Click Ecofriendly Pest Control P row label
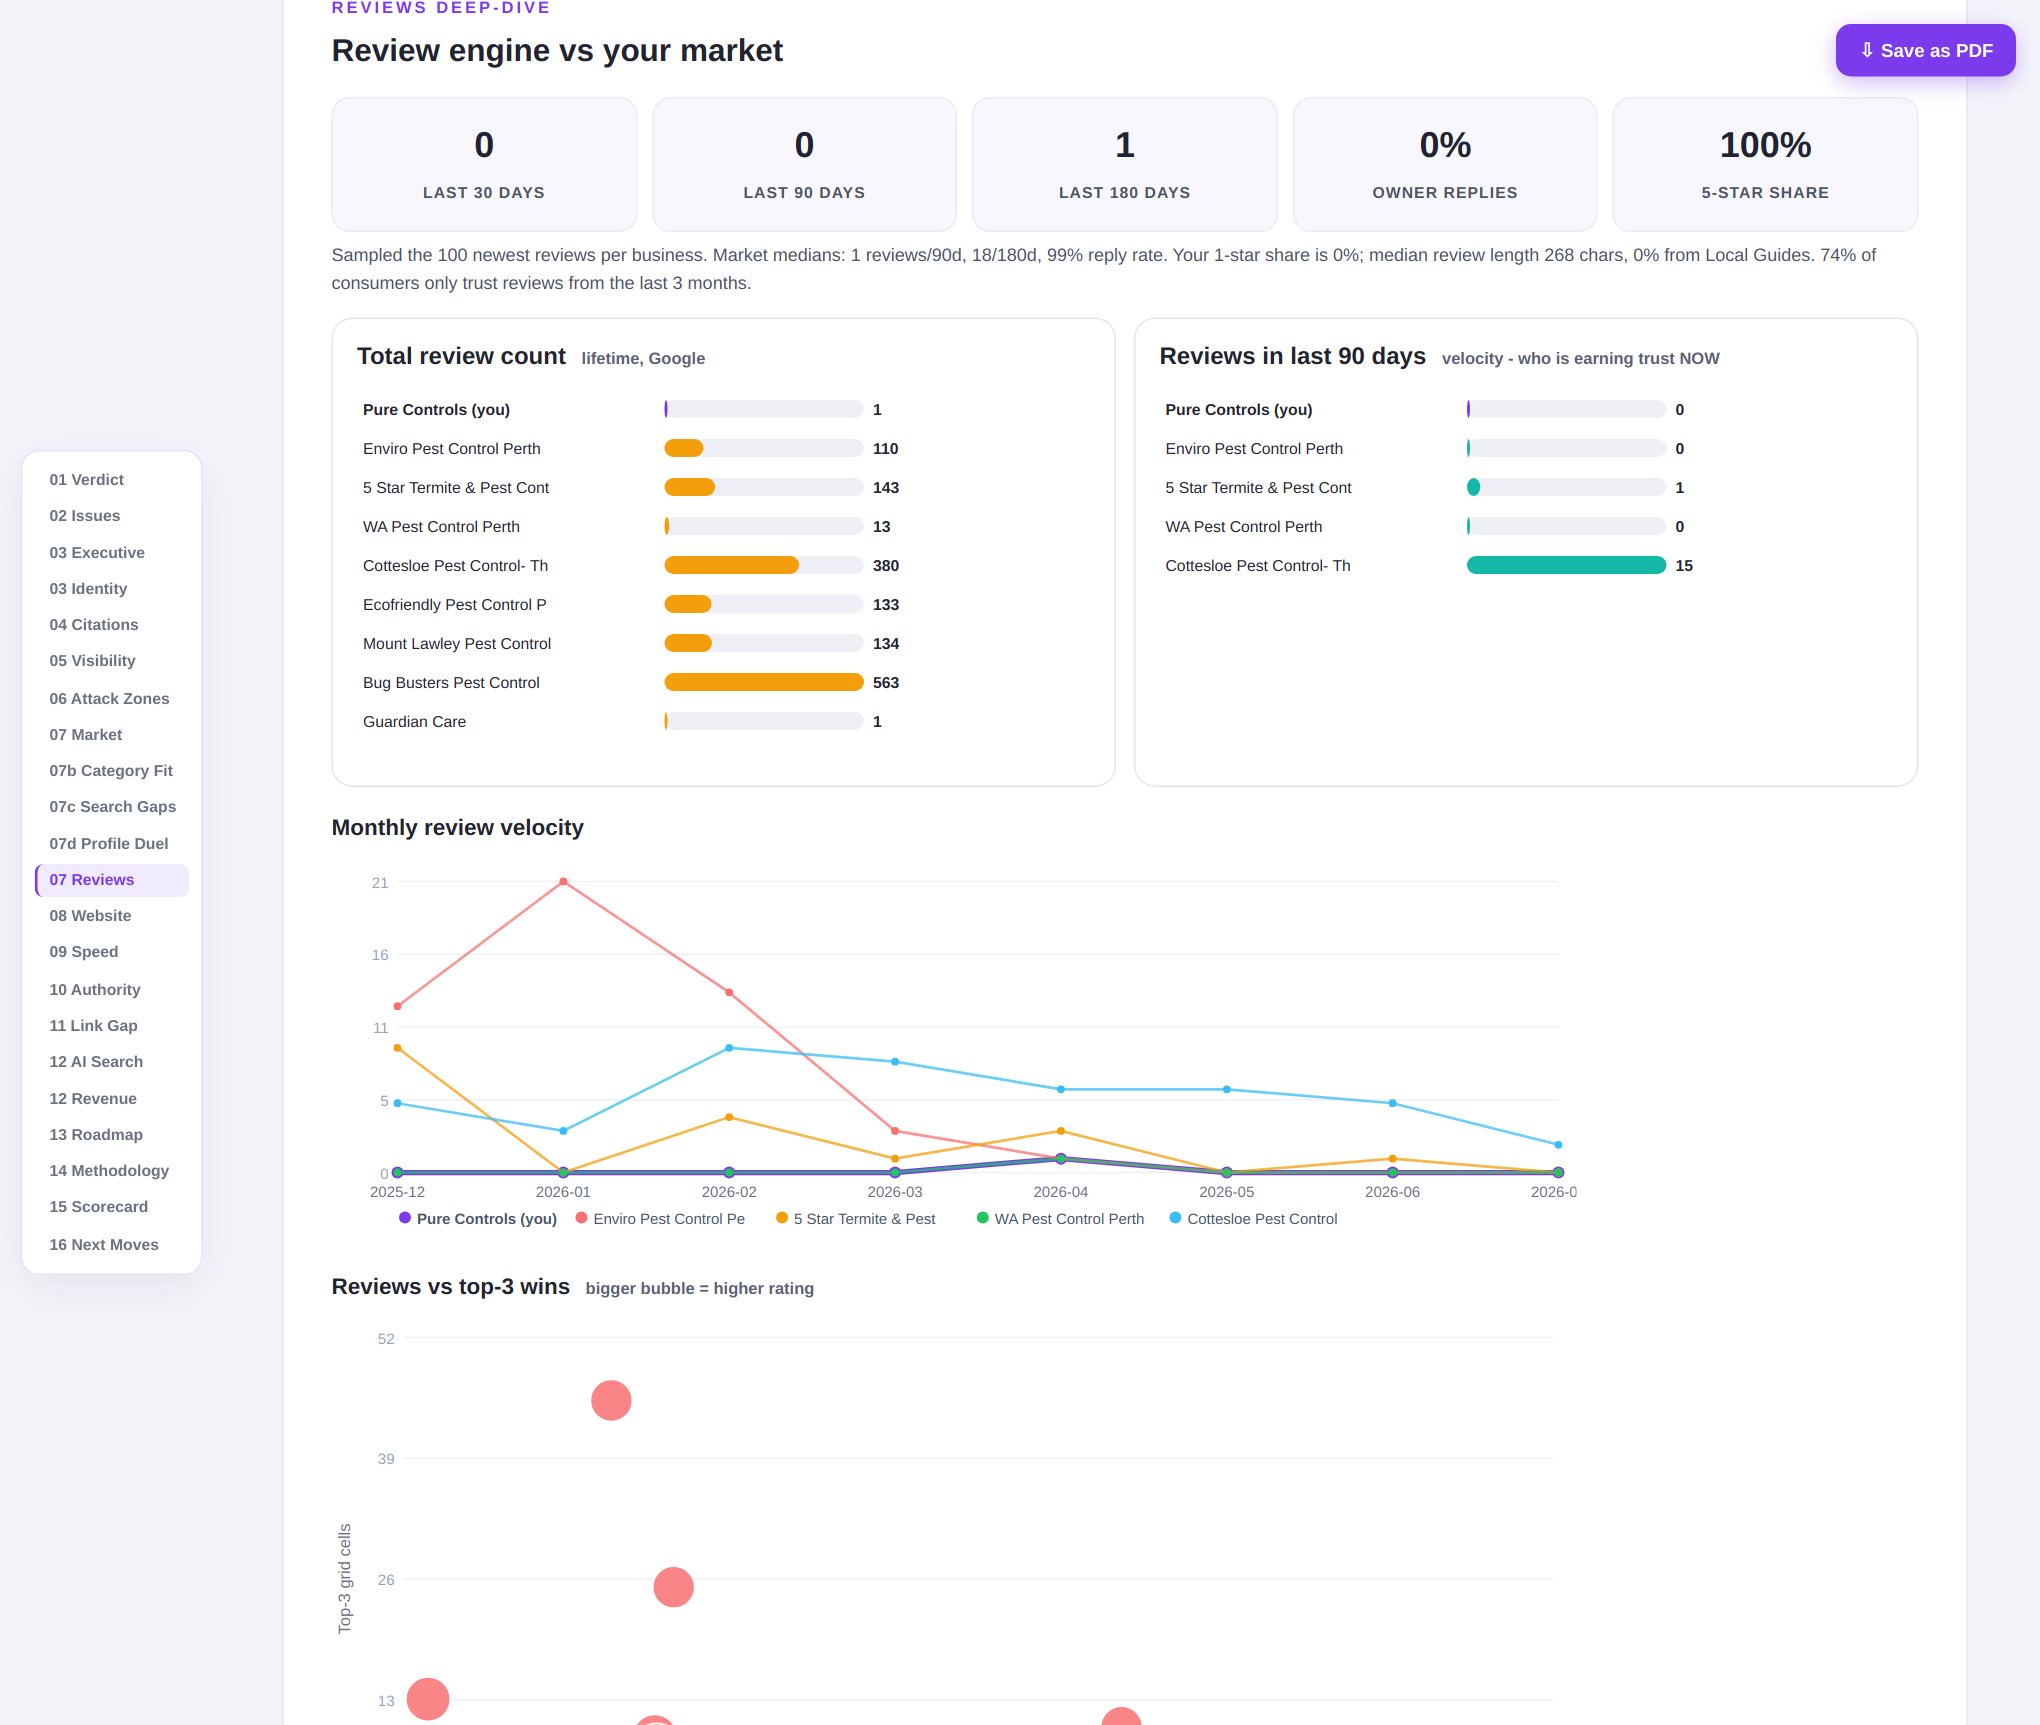The height and width of the screenshot is (1725, 2040). pyautogui.click(x=455, y=604)
